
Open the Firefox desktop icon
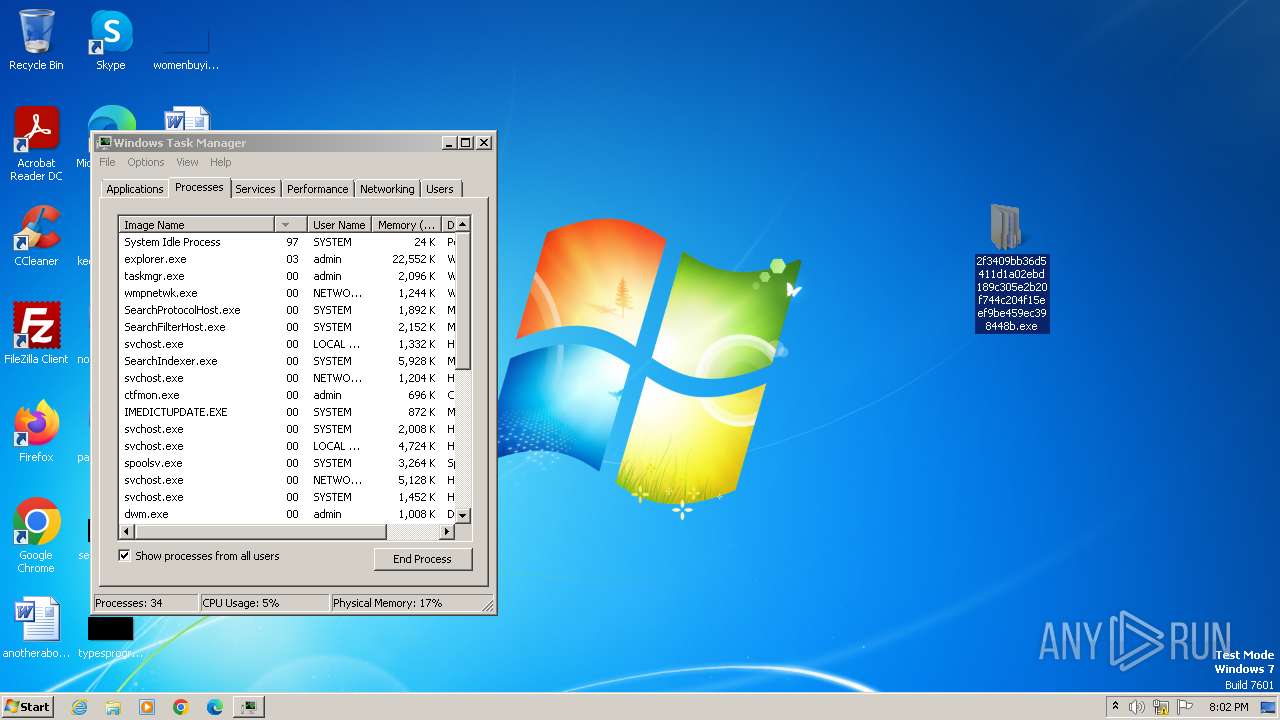tap(36, 431)
